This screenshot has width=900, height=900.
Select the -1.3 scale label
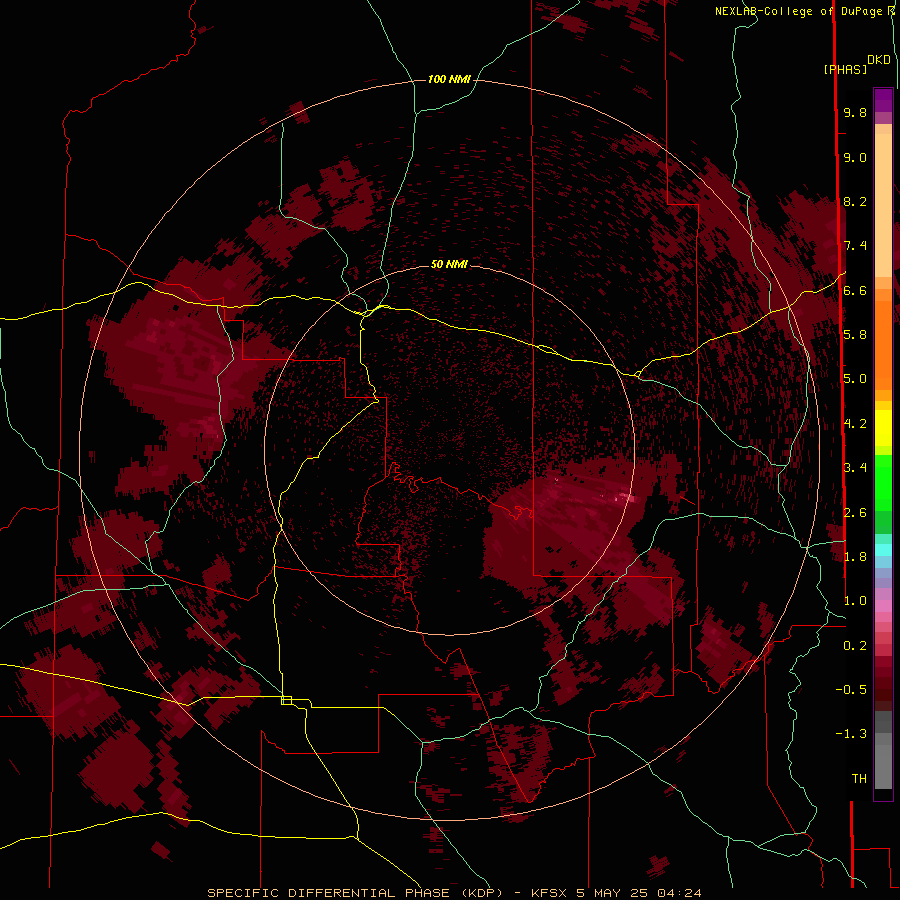click(851, 734)
